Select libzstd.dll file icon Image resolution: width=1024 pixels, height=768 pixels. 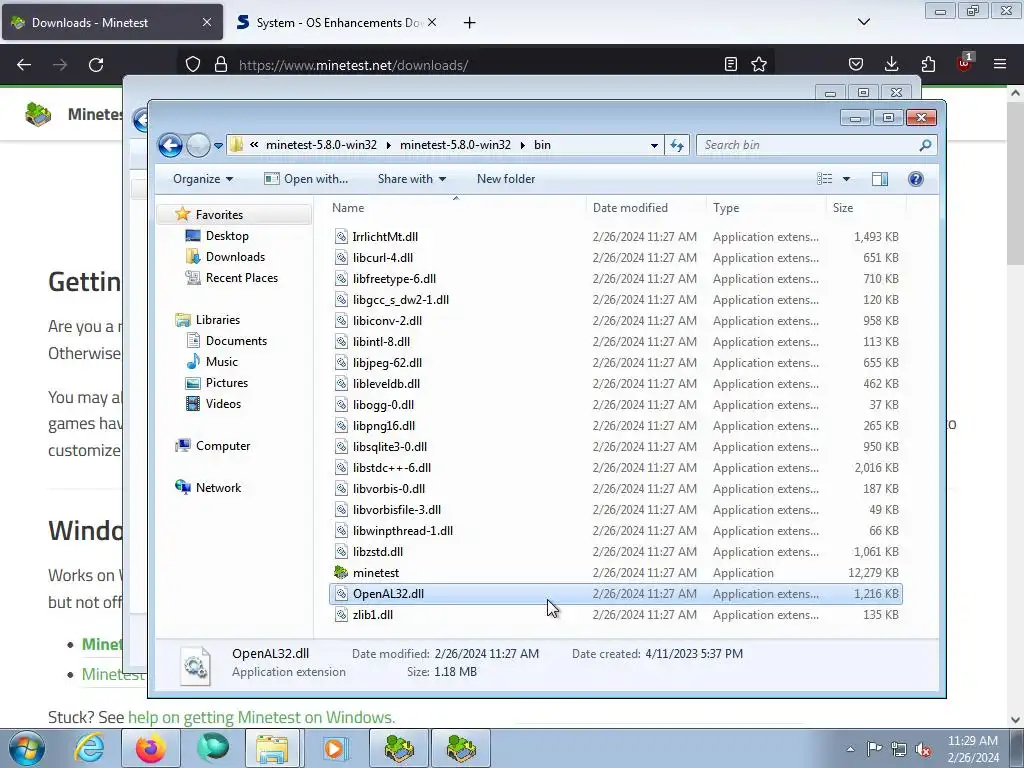[341, 552]
